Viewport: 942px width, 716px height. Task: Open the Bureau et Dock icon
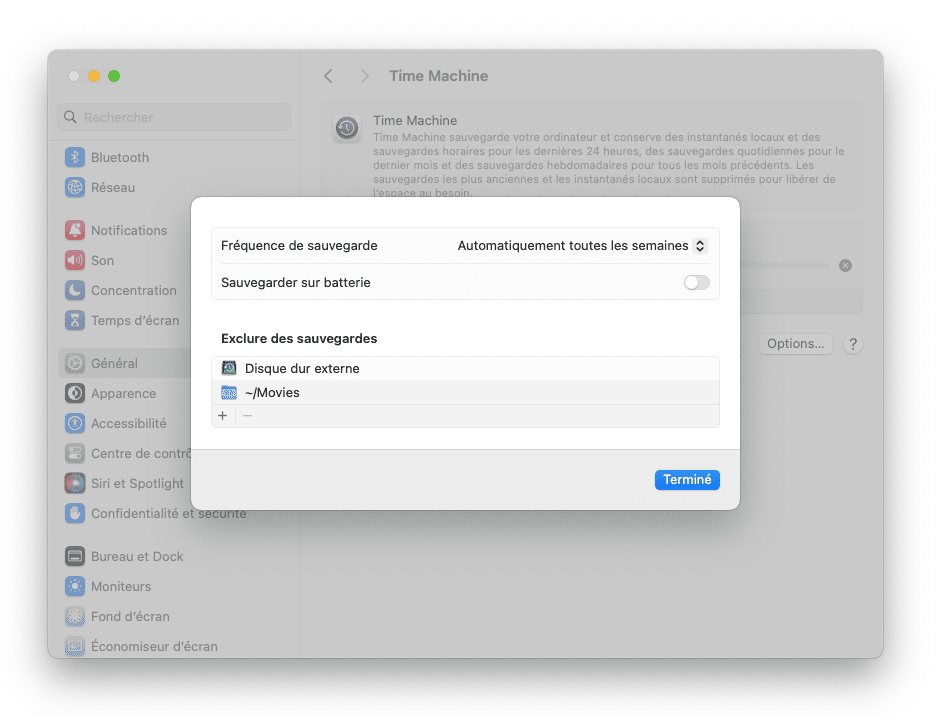pyautogui.click(x=74, y=556)
